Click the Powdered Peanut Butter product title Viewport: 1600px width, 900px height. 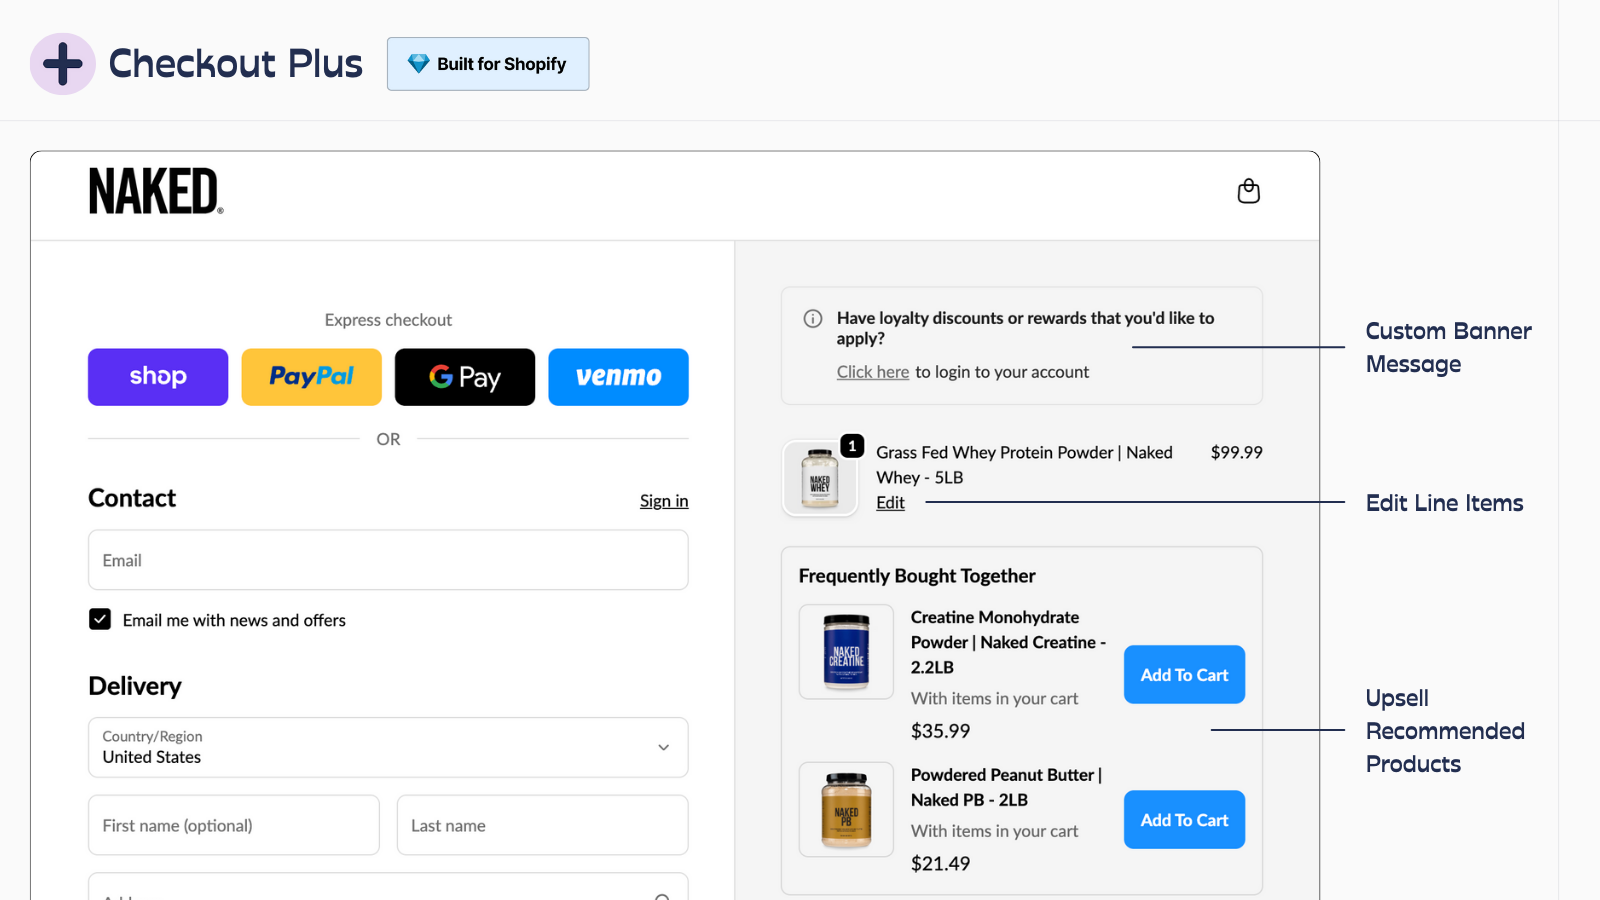1006,787
